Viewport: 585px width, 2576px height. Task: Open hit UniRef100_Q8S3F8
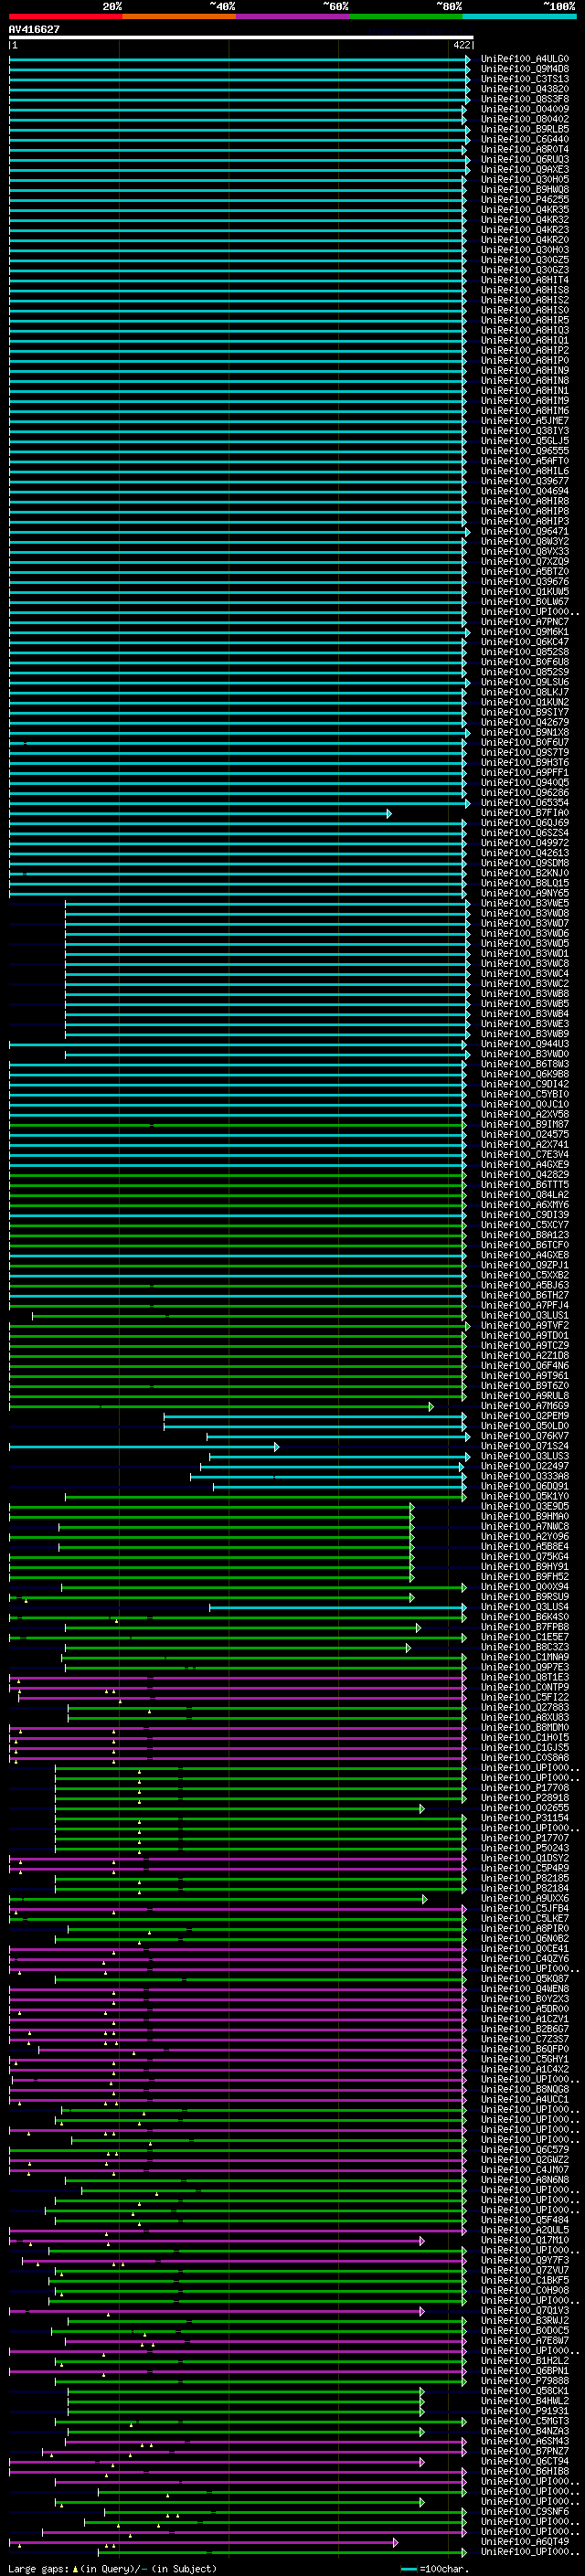click(x=525, y=99)
